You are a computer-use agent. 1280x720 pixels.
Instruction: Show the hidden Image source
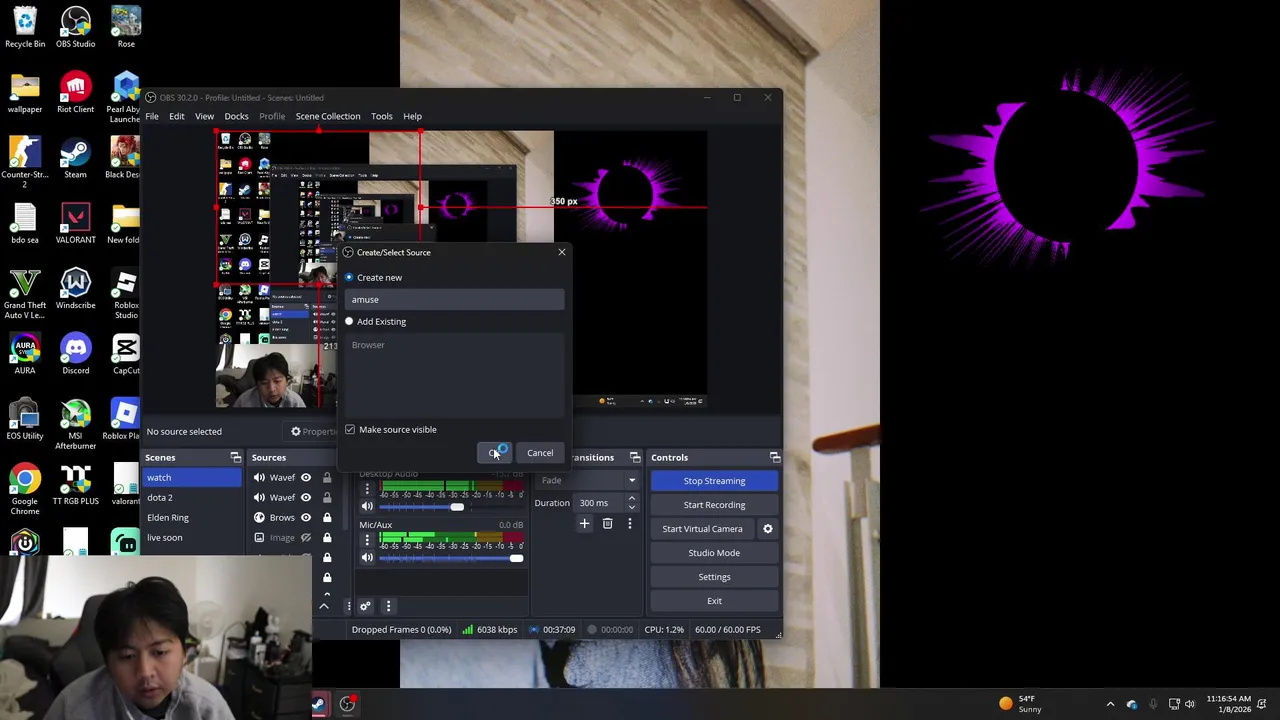pos(306,537)
